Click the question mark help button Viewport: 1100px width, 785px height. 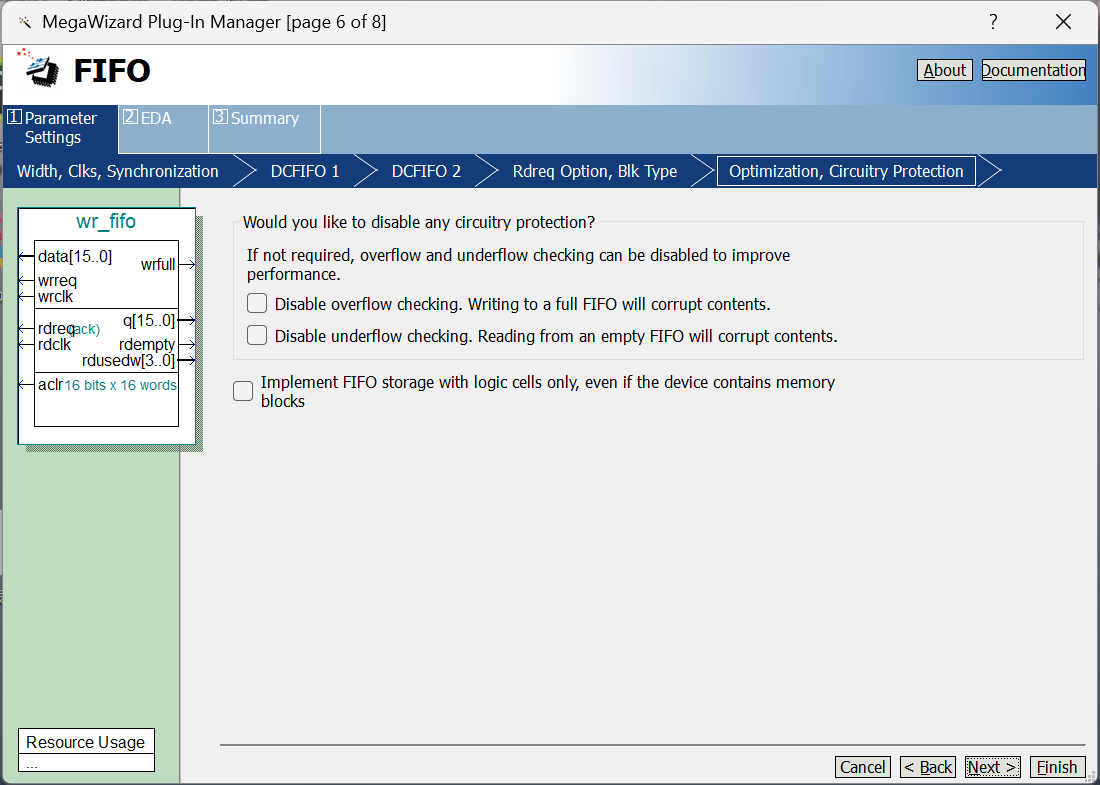tap(993, 22)
